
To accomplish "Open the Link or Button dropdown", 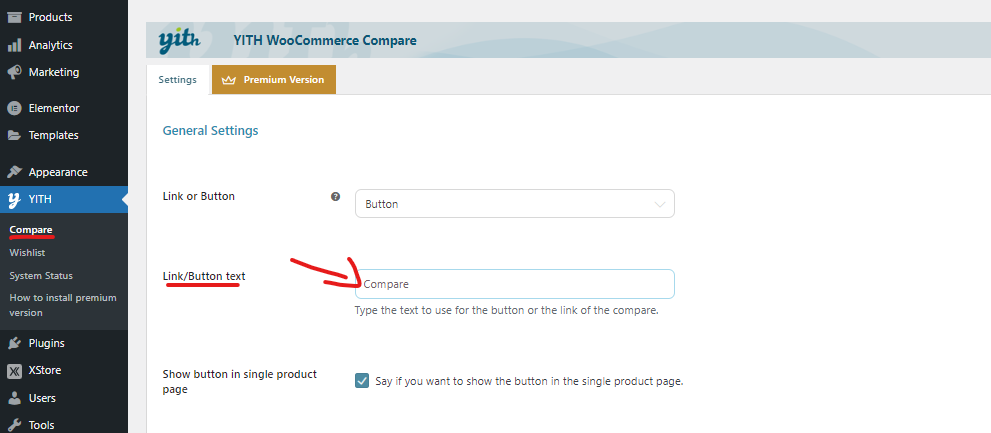I will (x=514, y=204).
